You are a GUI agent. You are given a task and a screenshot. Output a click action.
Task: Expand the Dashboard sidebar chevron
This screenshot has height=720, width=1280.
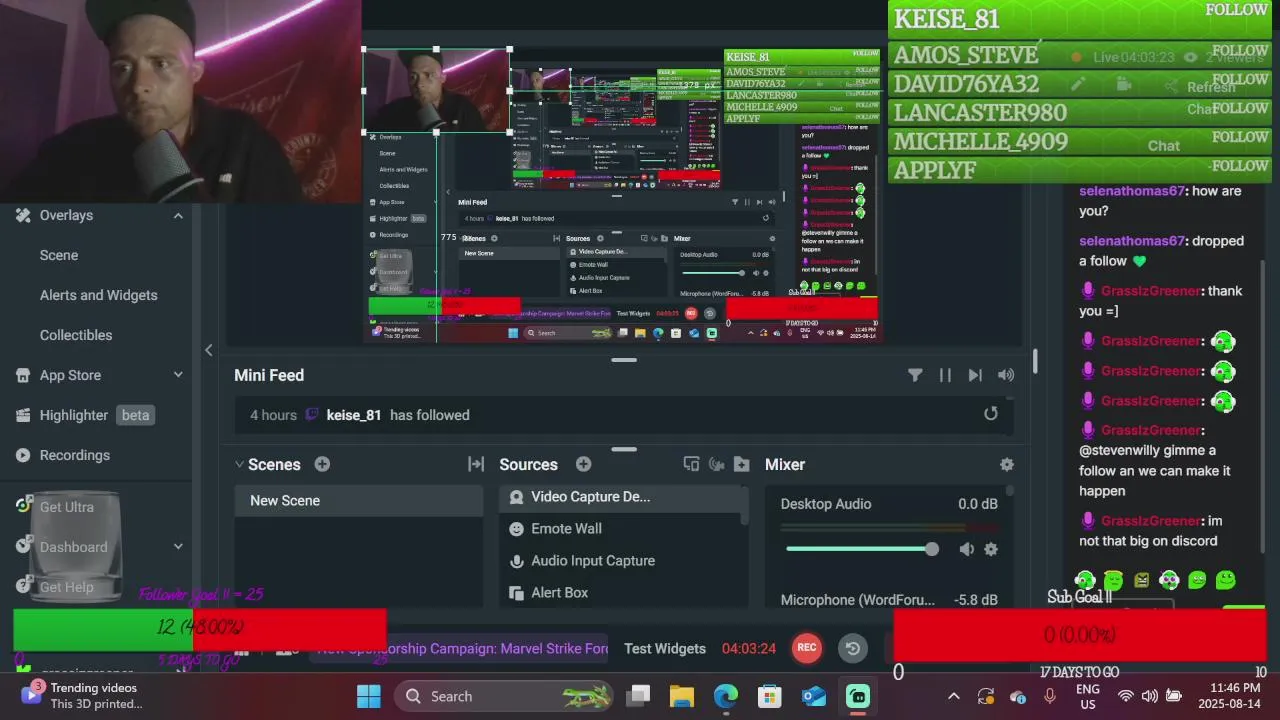tap(178, 547)
